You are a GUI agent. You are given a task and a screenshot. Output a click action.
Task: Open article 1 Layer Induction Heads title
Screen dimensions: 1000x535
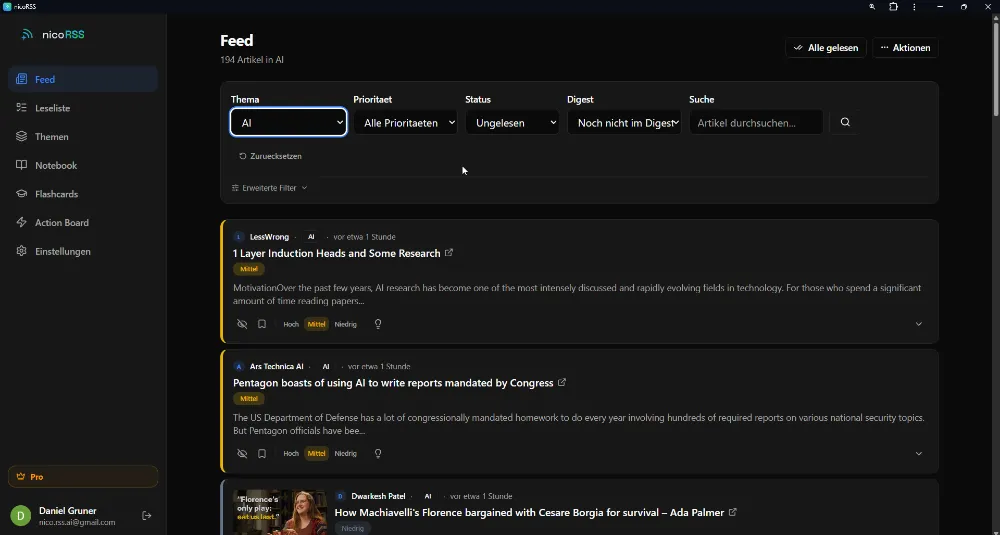[337, 253]
